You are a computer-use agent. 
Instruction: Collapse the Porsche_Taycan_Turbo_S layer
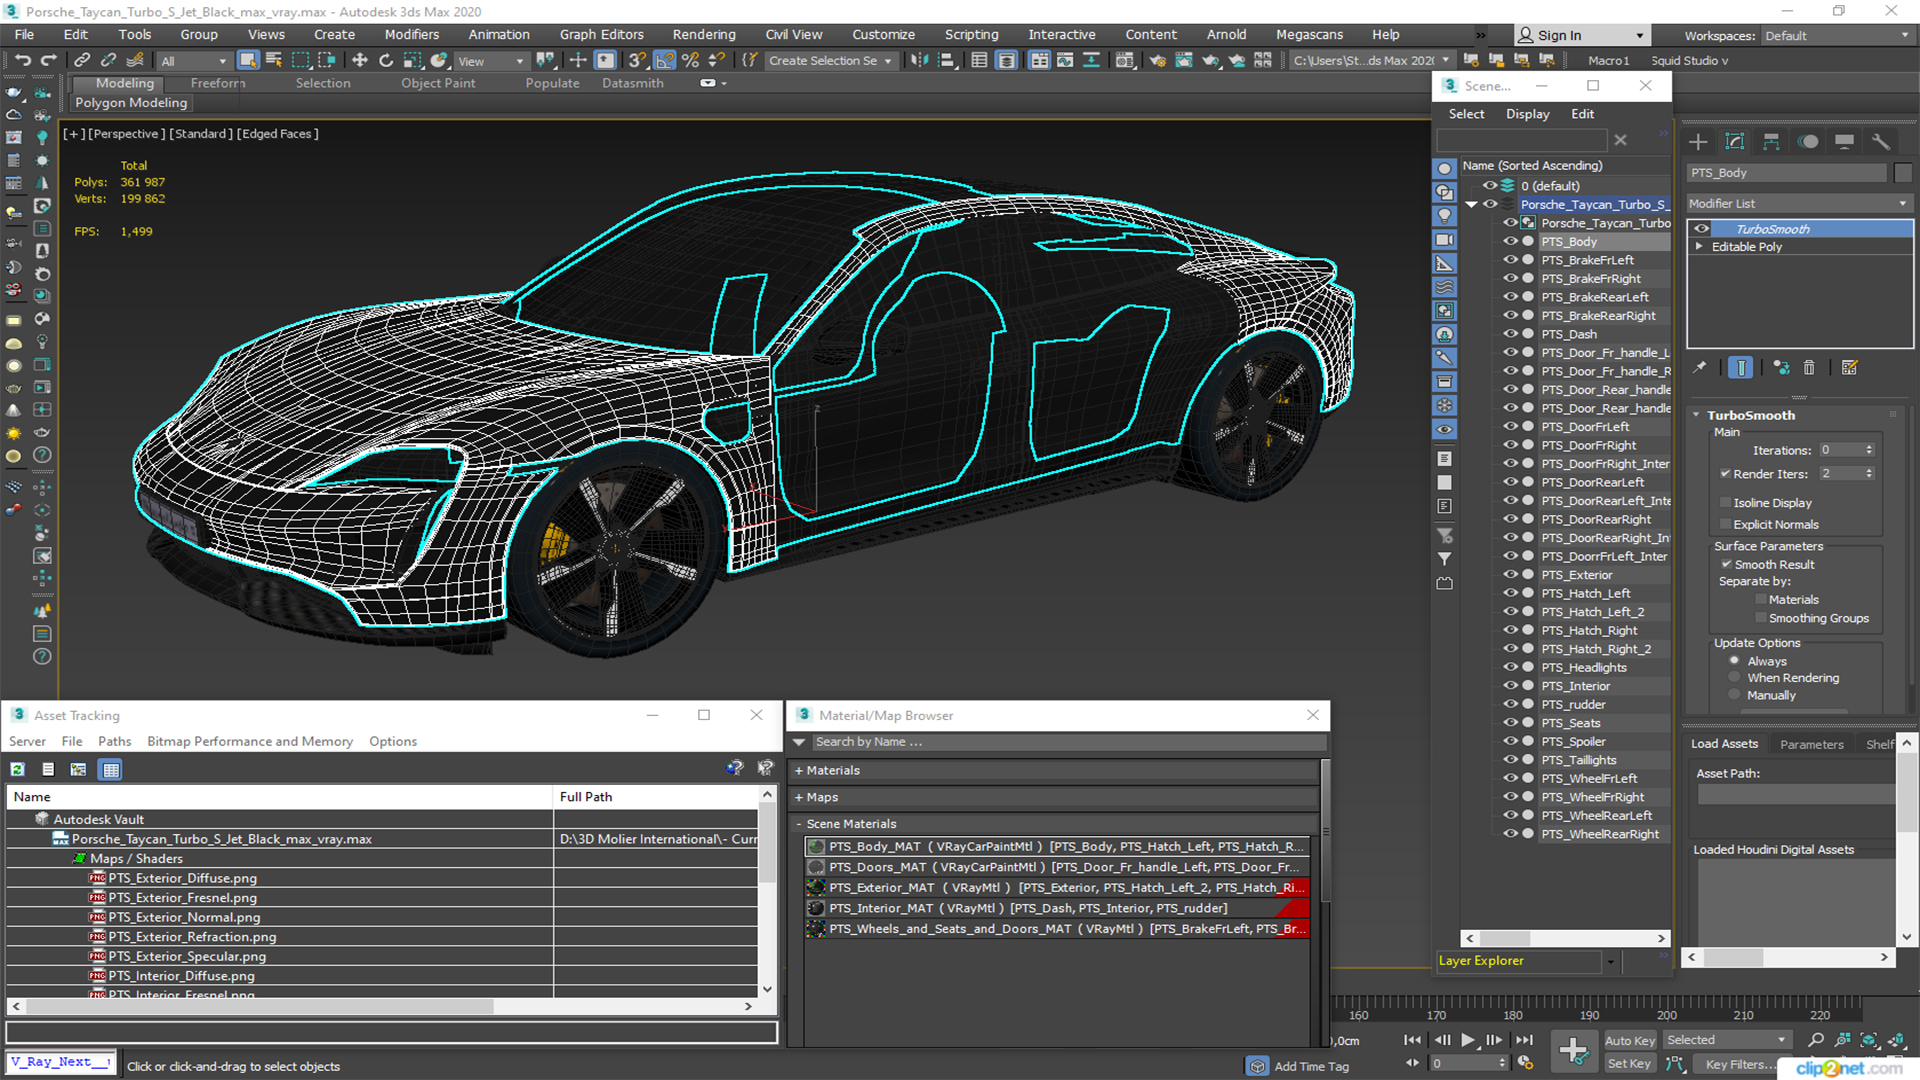pyautogui.click(x=1472, y=204)
